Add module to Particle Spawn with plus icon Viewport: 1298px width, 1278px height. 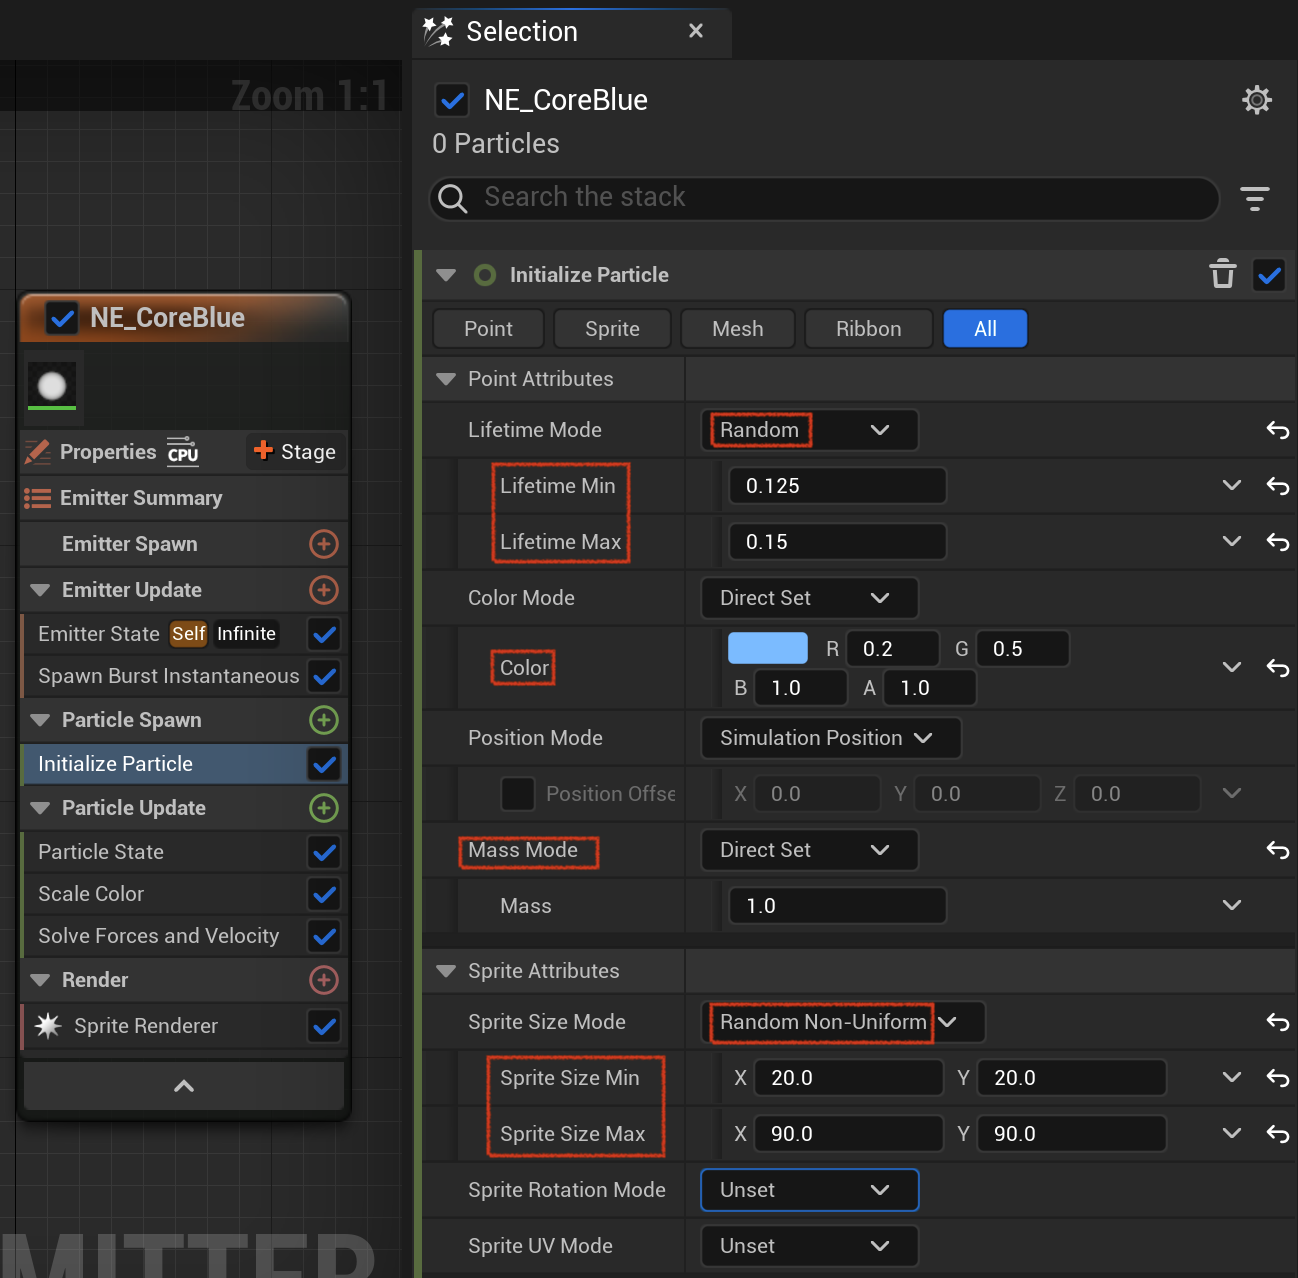pos(324,720)
